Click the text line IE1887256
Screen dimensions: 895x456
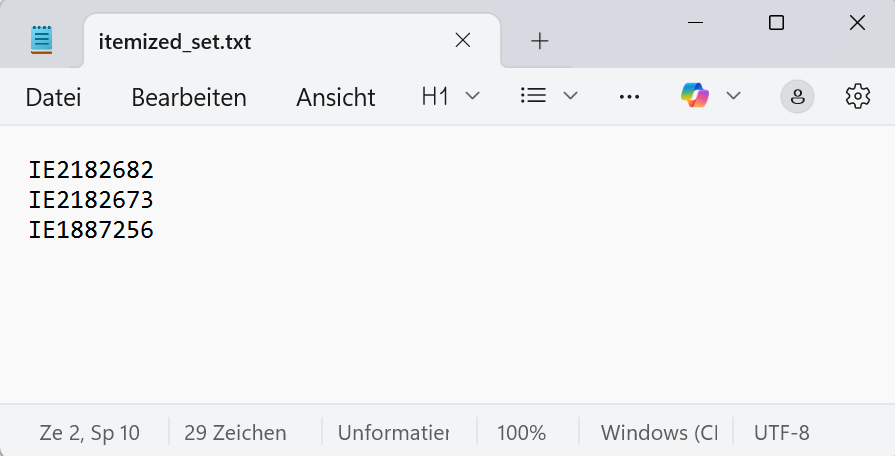coord(91,230)
